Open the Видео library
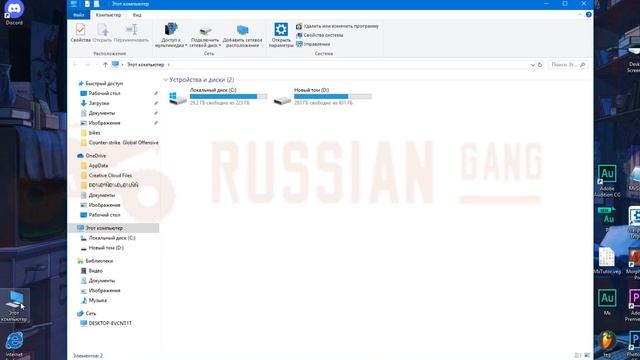The height and width of the screenshot is (360, 640). coord(96,271)
